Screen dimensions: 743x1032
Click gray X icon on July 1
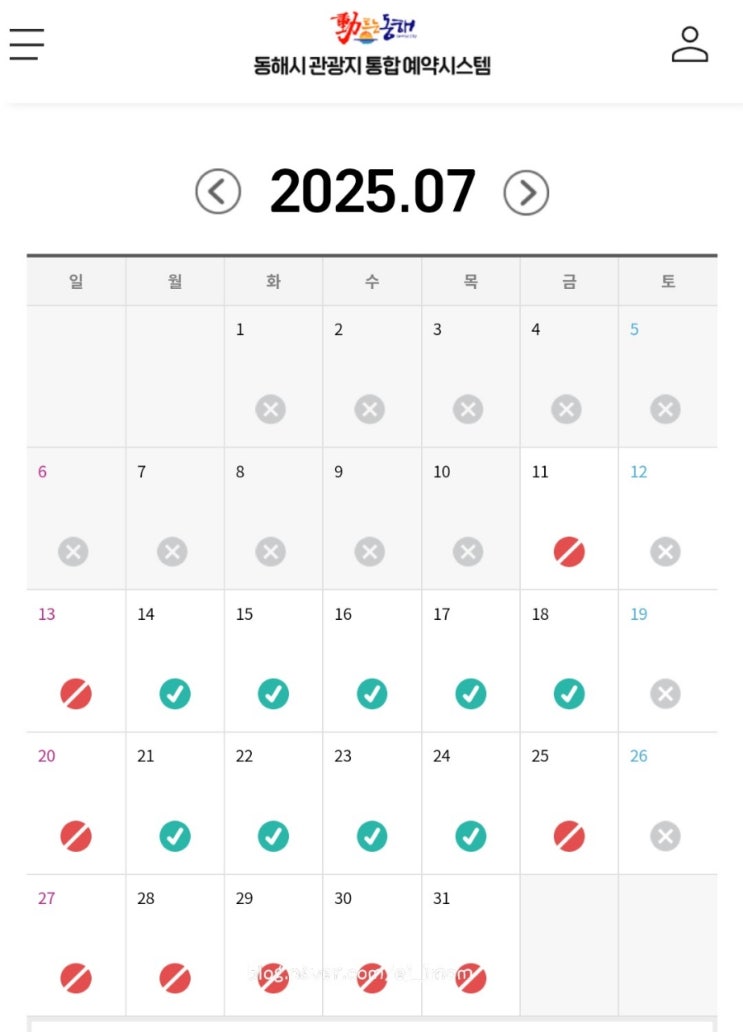click(271, 409)
